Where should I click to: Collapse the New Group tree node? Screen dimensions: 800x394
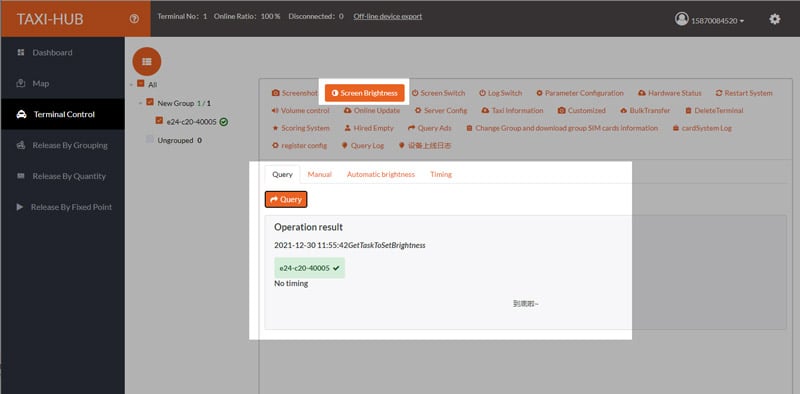coord(140,103)
